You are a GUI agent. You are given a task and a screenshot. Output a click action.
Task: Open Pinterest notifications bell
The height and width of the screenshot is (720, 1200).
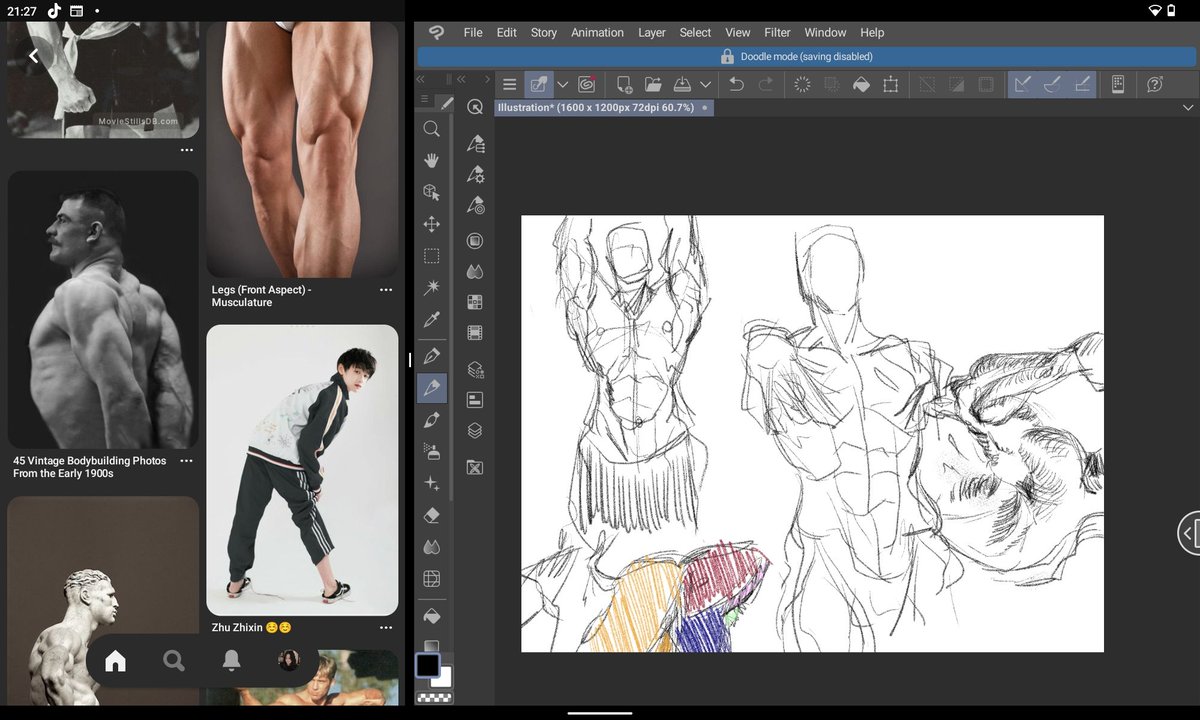tap(231, 660)
